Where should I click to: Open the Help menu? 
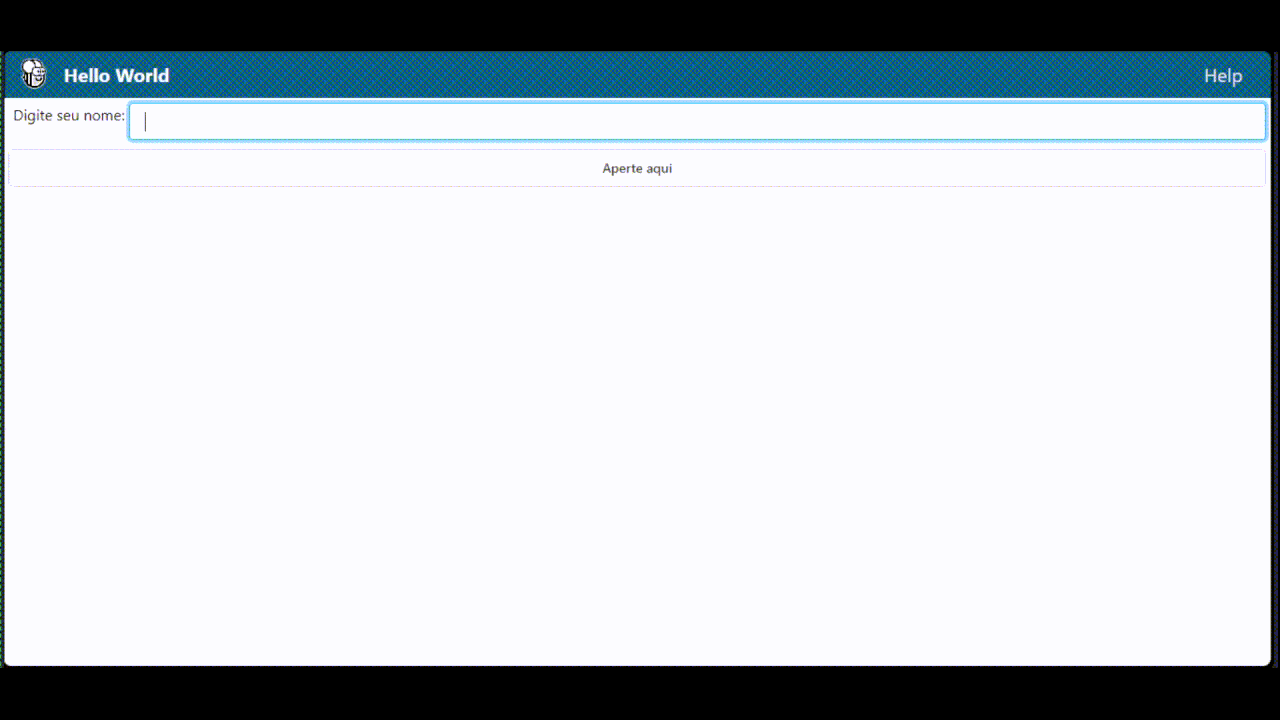[x=1222, y=76]
